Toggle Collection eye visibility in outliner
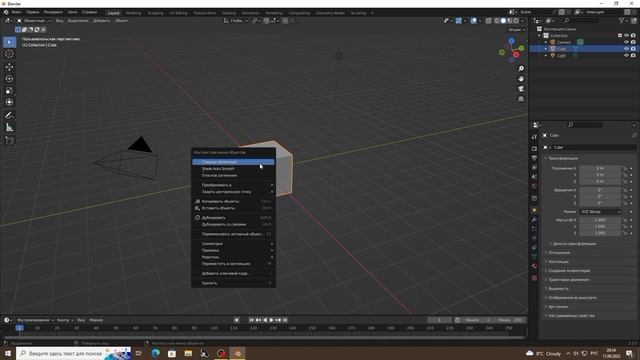 click(x=626, y=36)
